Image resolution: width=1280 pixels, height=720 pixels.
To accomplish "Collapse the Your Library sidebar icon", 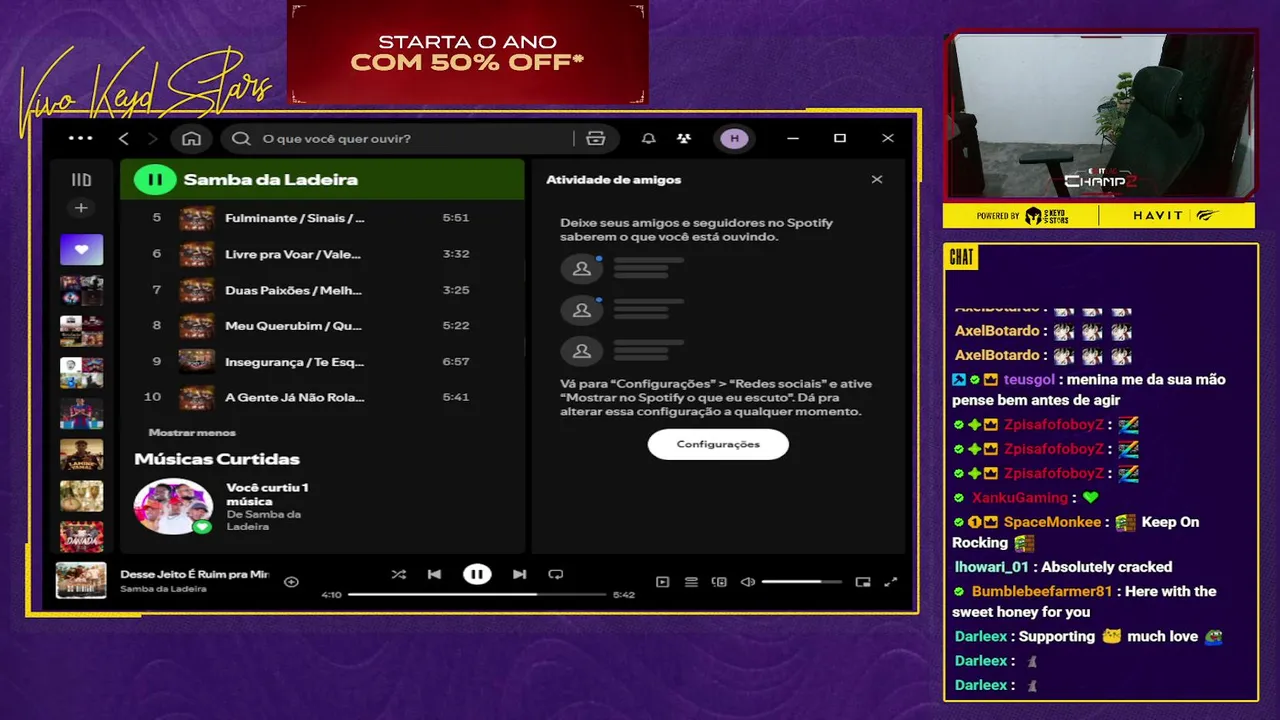I will [81, 180].
